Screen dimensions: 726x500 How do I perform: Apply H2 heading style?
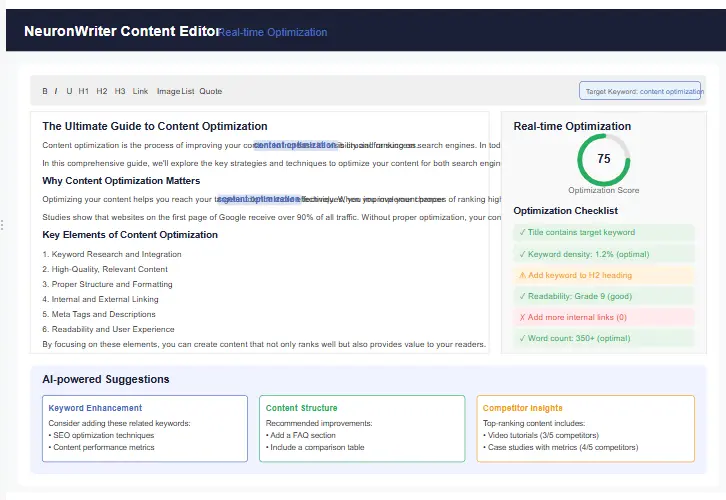[102, 91]
